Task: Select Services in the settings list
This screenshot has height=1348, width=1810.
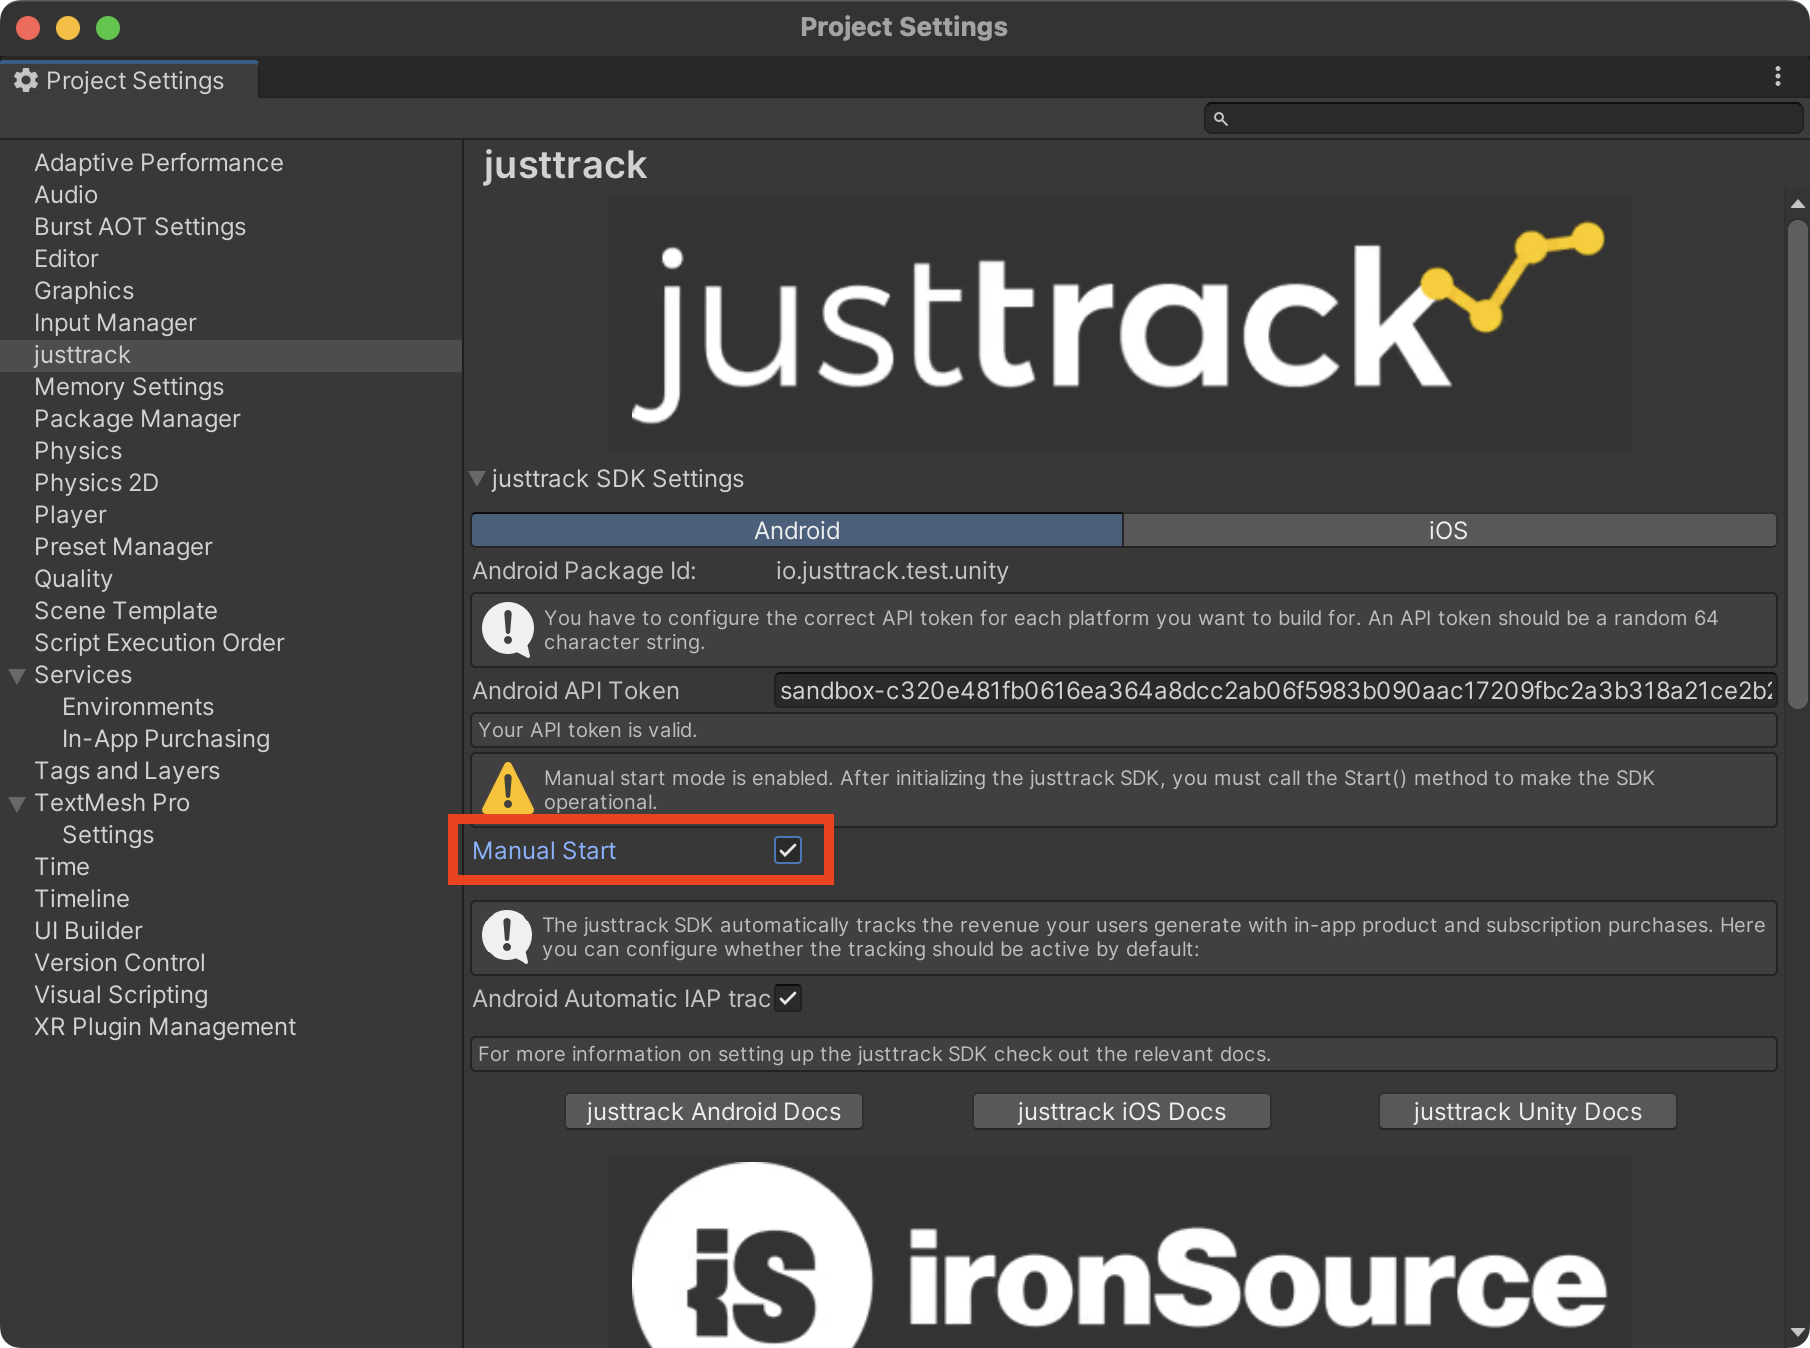Action: tap(83, 674)
